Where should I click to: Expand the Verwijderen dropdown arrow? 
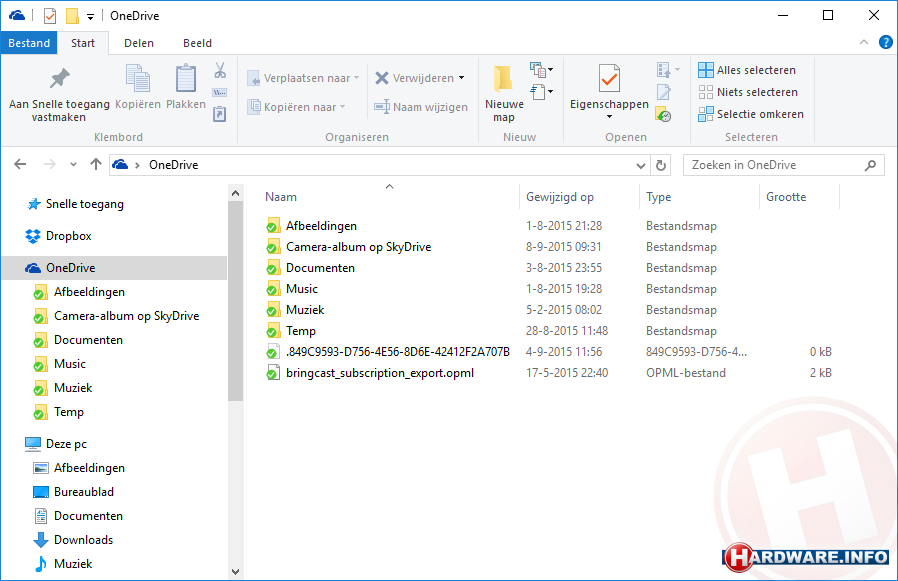coord(461,78)
